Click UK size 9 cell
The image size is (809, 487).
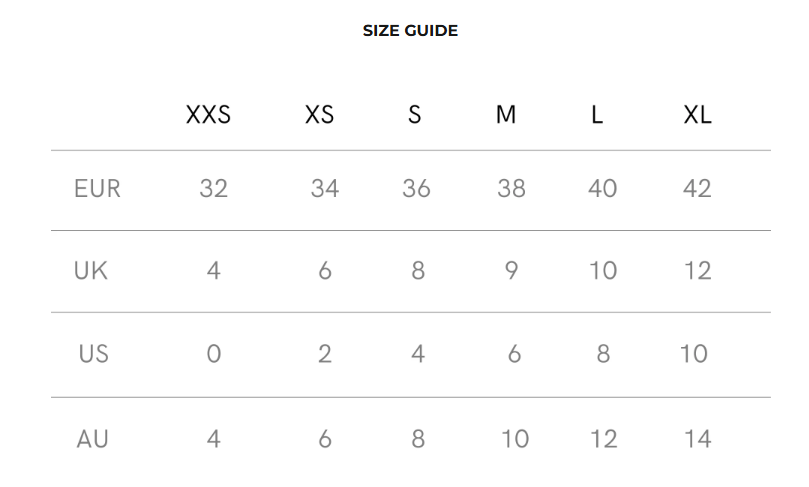pyautogui.click(x=511, y=270)
